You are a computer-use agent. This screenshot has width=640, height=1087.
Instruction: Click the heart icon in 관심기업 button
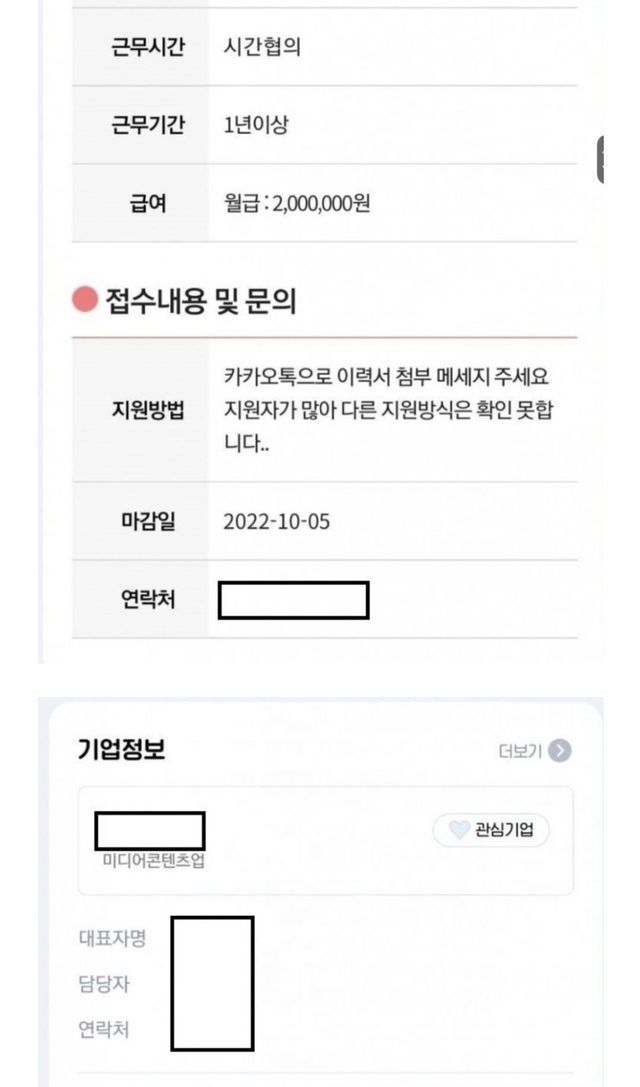[458, 830]
